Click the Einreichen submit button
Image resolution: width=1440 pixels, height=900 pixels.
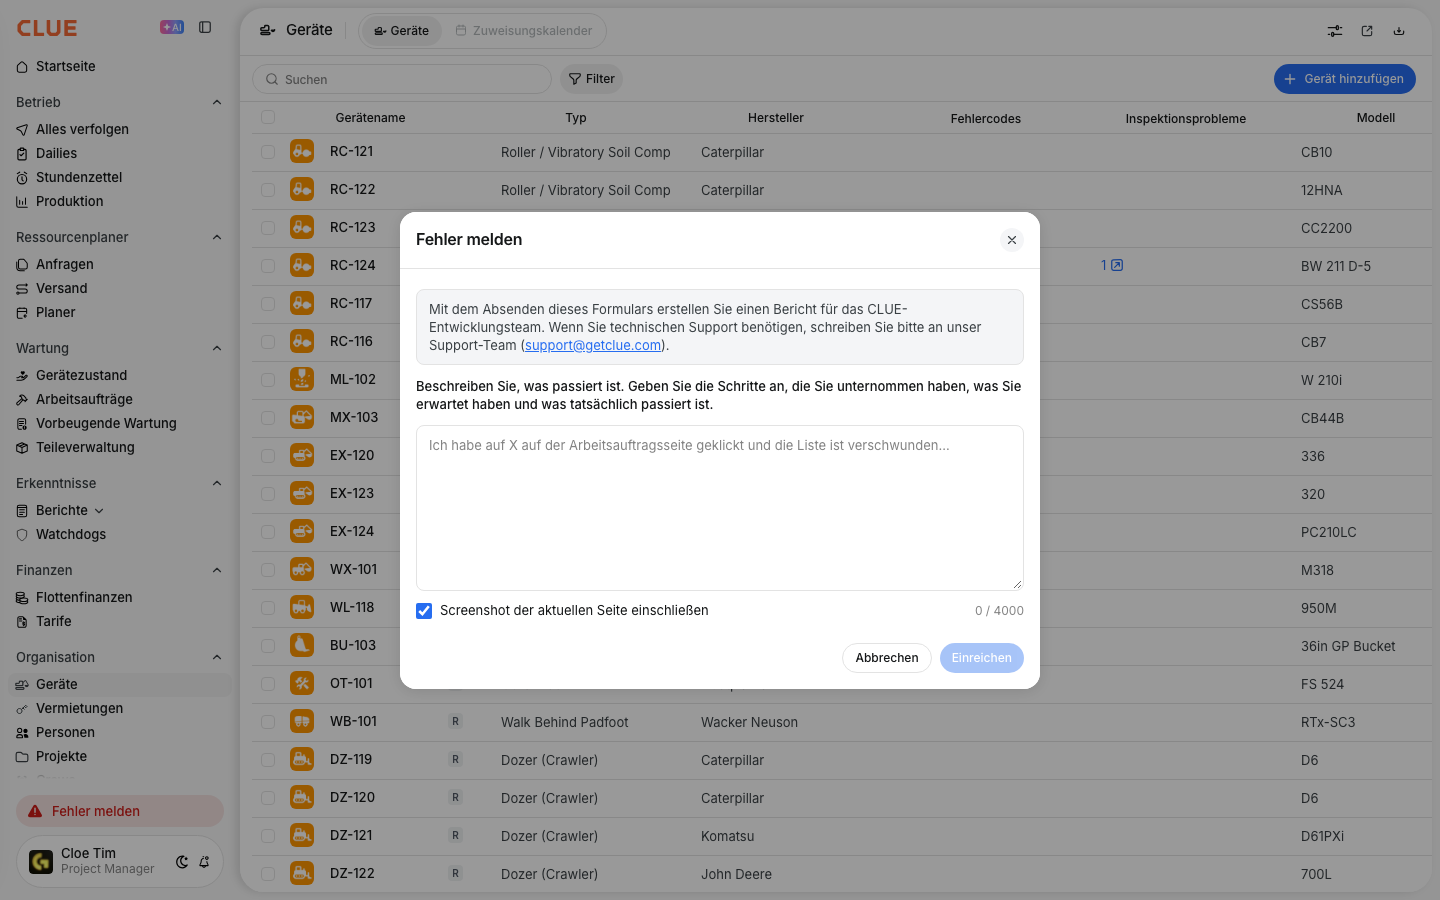click(x=982, y=658)
